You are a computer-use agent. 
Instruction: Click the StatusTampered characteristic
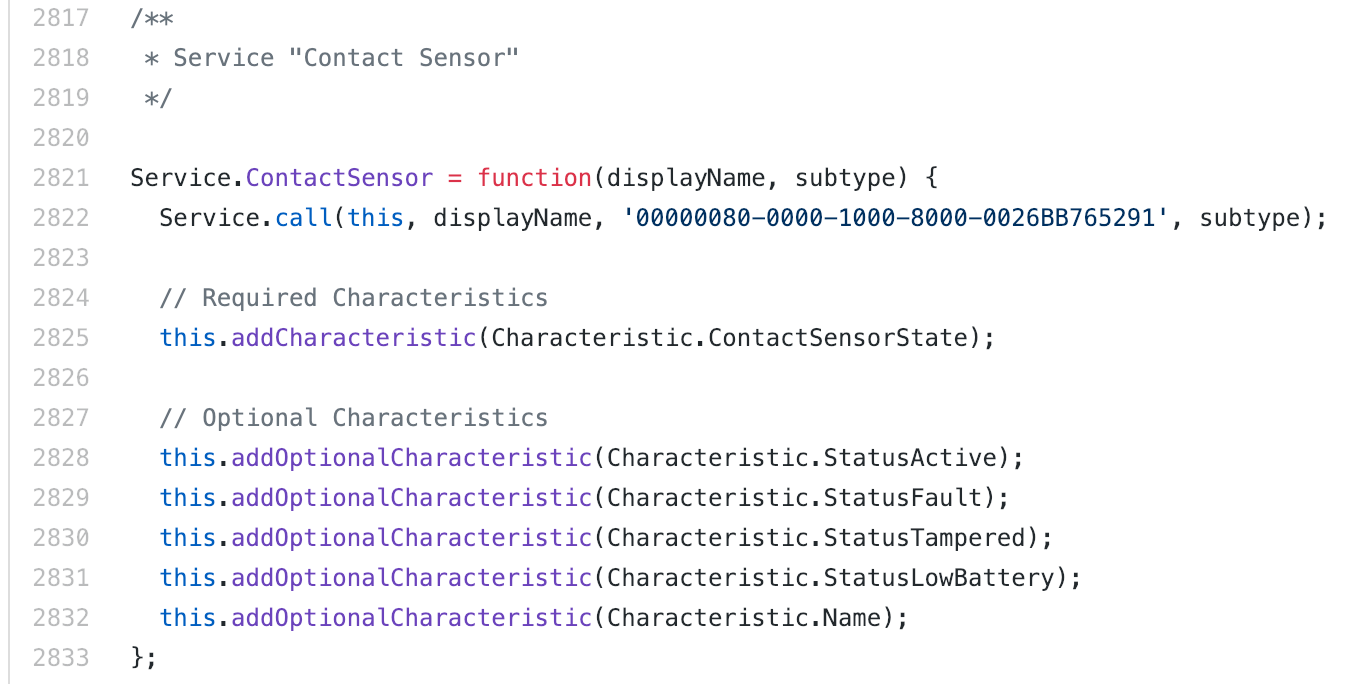pos(925,538)
